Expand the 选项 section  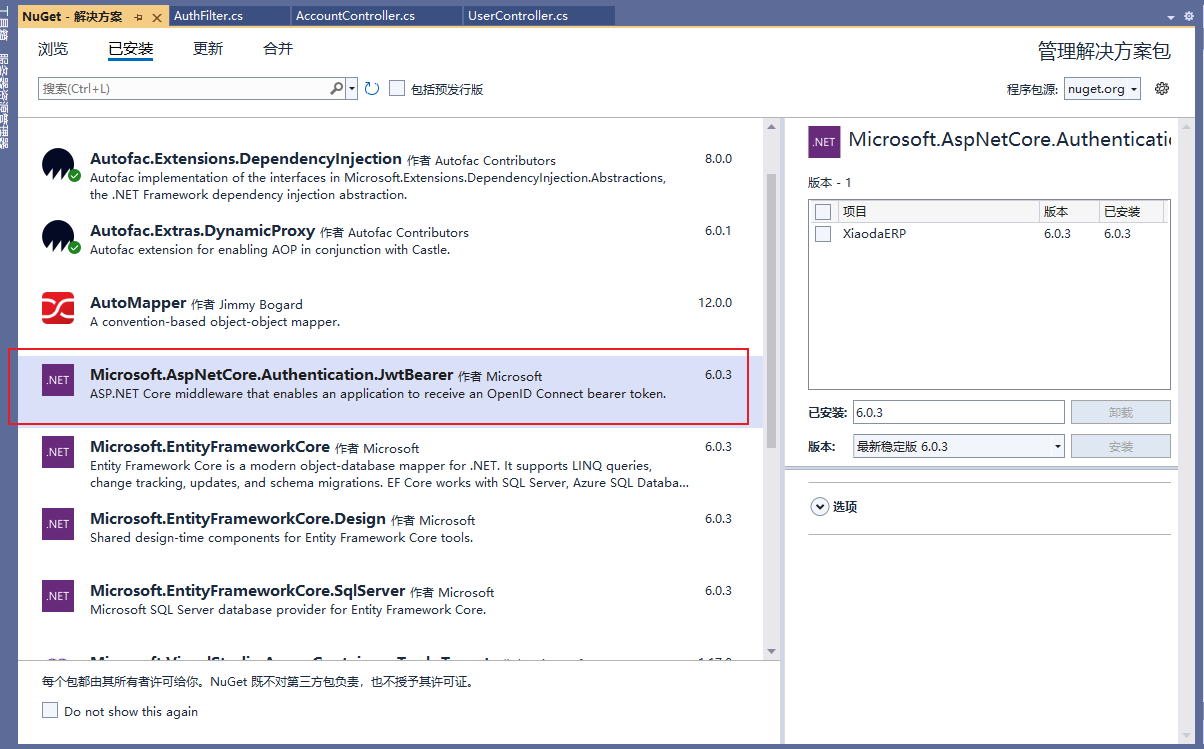(x=819, y=507)
